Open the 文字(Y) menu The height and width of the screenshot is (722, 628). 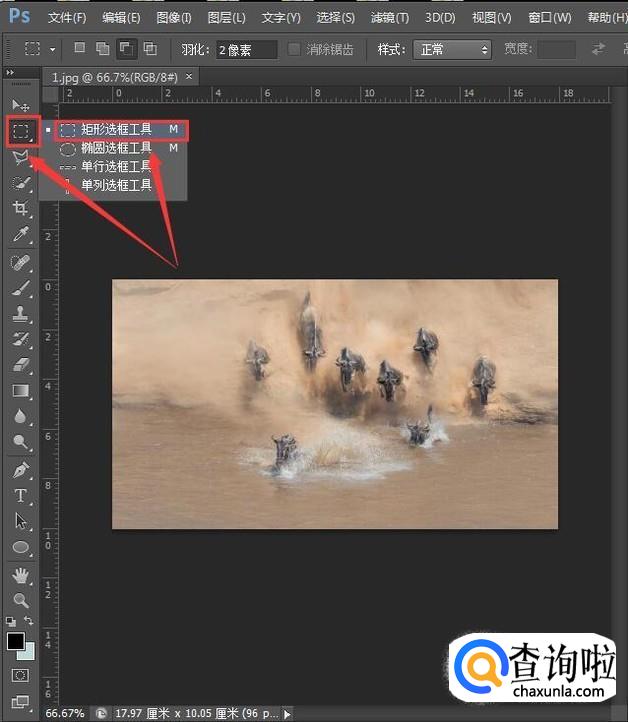pyautogui.click(x=281, y=18)
